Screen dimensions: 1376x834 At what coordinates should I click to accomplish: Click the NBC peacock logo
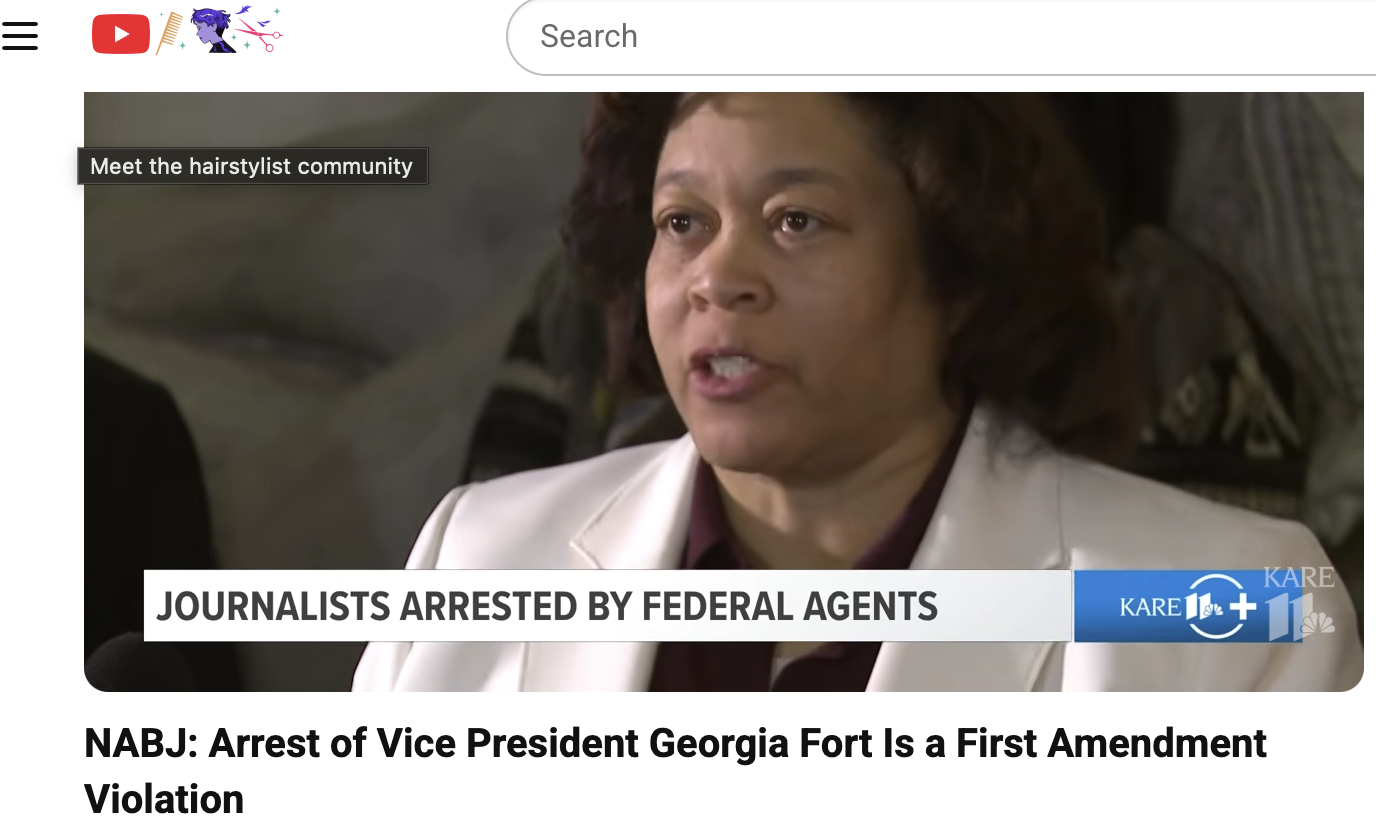click(x=1319, y=623)
